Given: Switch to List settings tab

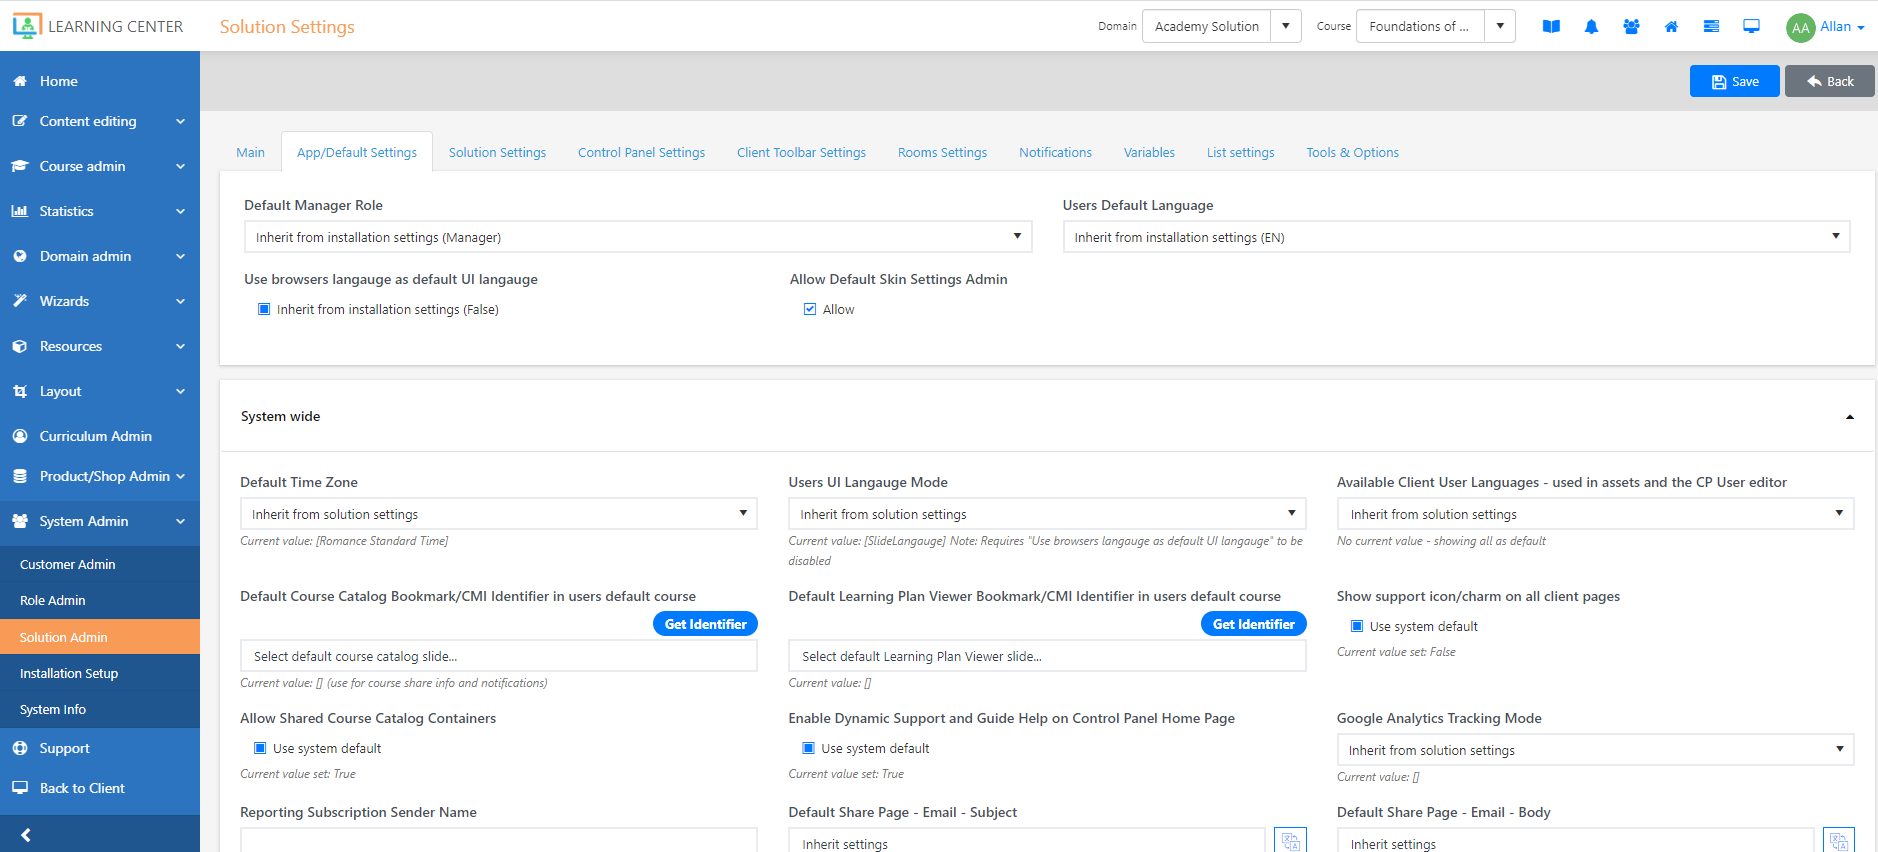Looking at the screenshot, I should click(x=1240, y=152).
